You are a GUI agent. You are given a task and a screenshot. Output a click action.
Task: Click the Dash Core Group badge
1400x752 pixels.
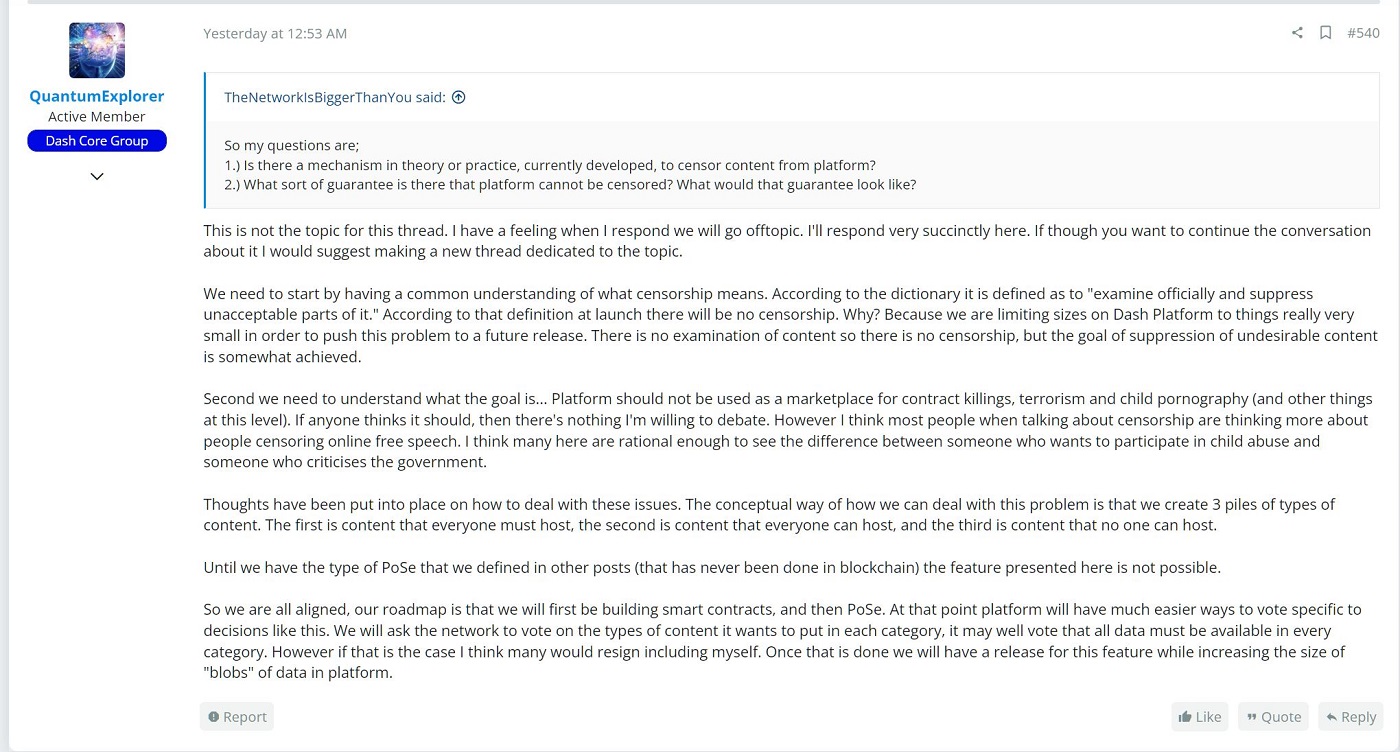97,141
